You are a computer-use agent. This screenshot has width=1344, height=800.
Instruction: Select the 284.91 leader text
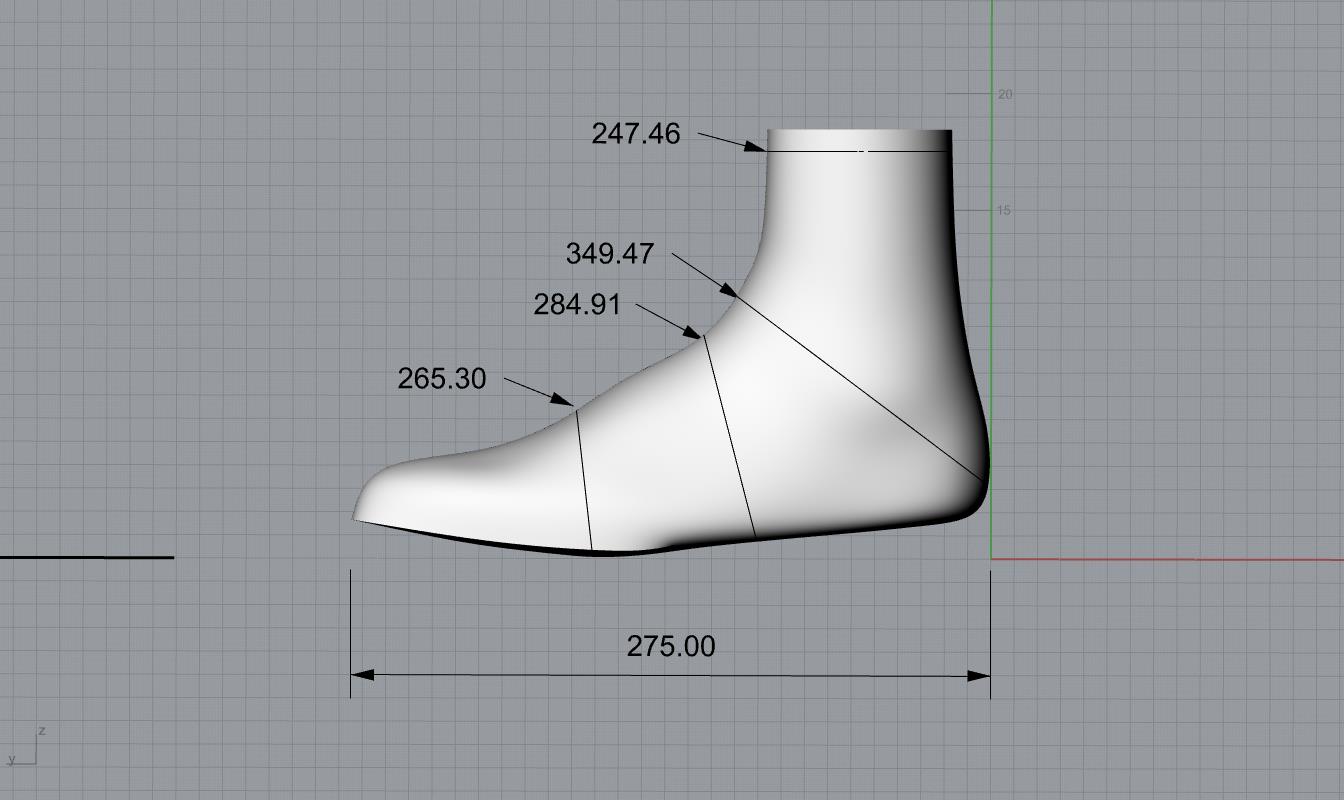tap(577, 305)
